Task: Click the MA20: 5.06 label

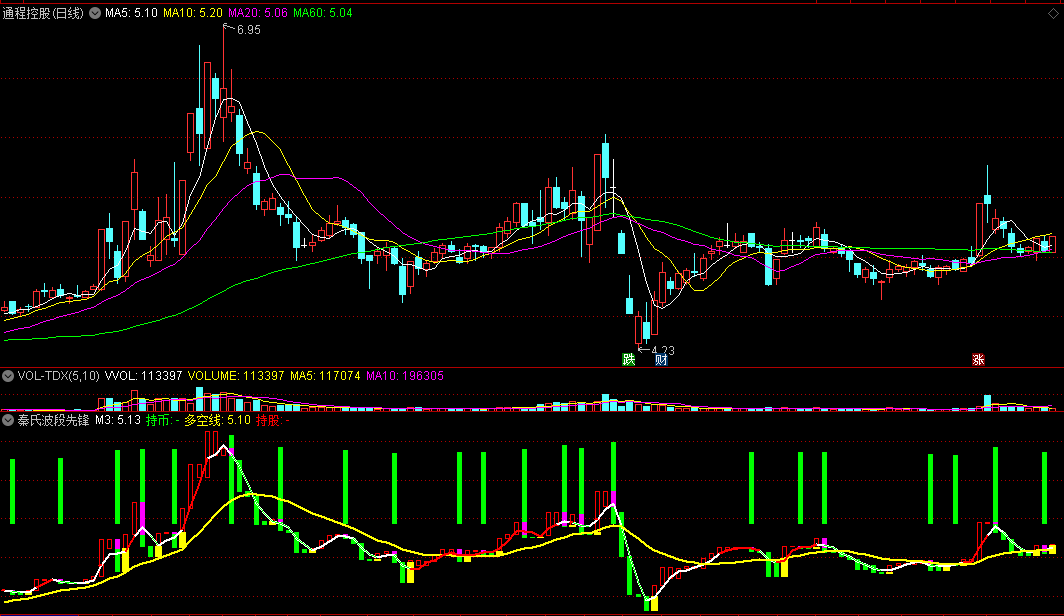Action: coord(258,13)
